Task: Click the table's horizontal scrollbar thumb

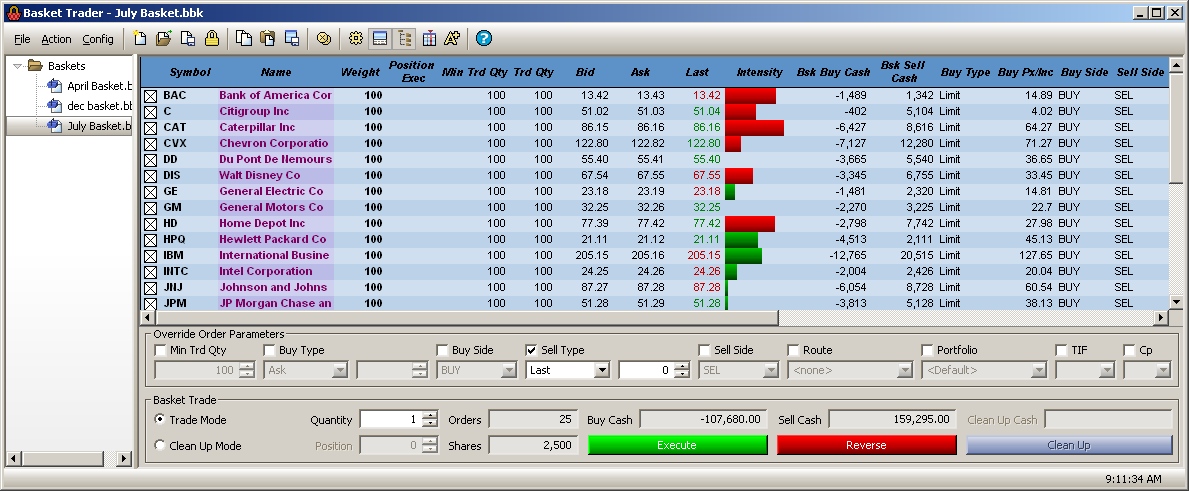Action: [x=466, y=317]
